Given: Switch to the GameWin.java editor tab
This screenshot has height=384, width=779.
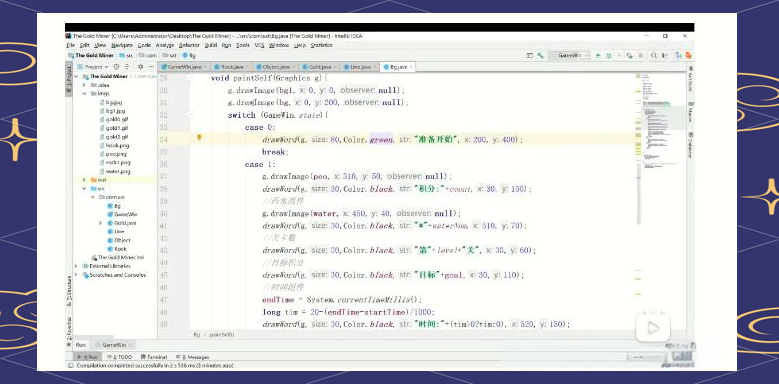Looking at the screenshot, I should (182, 67).
